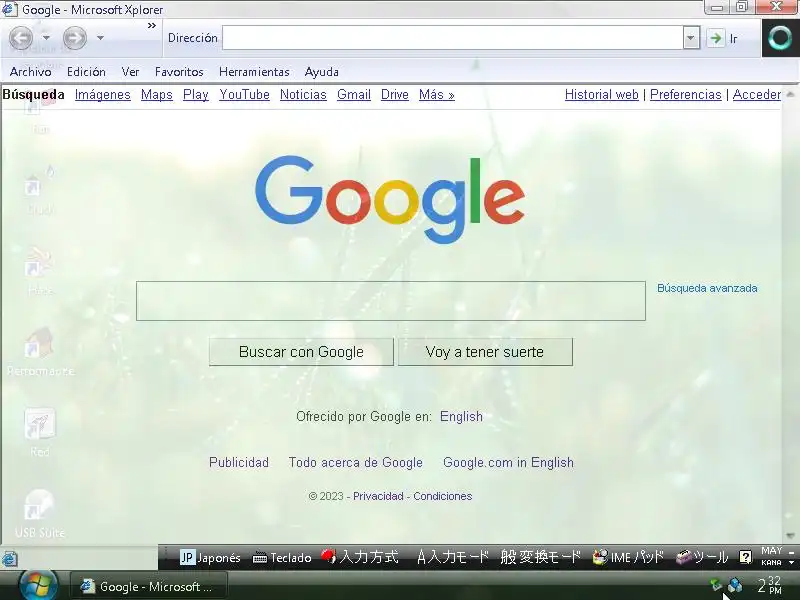Open Búsqueda avanzada link
This screenshot has width=800, height=600.
707,288
